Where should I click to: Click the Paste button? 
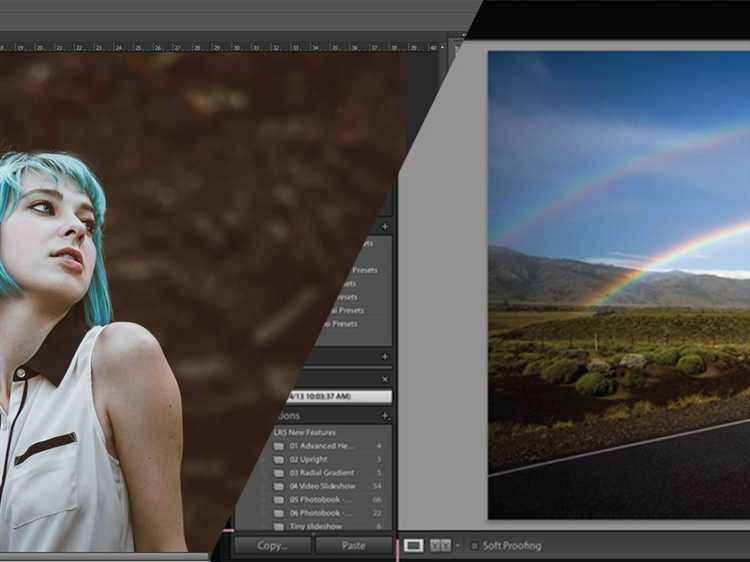[353, 546]
